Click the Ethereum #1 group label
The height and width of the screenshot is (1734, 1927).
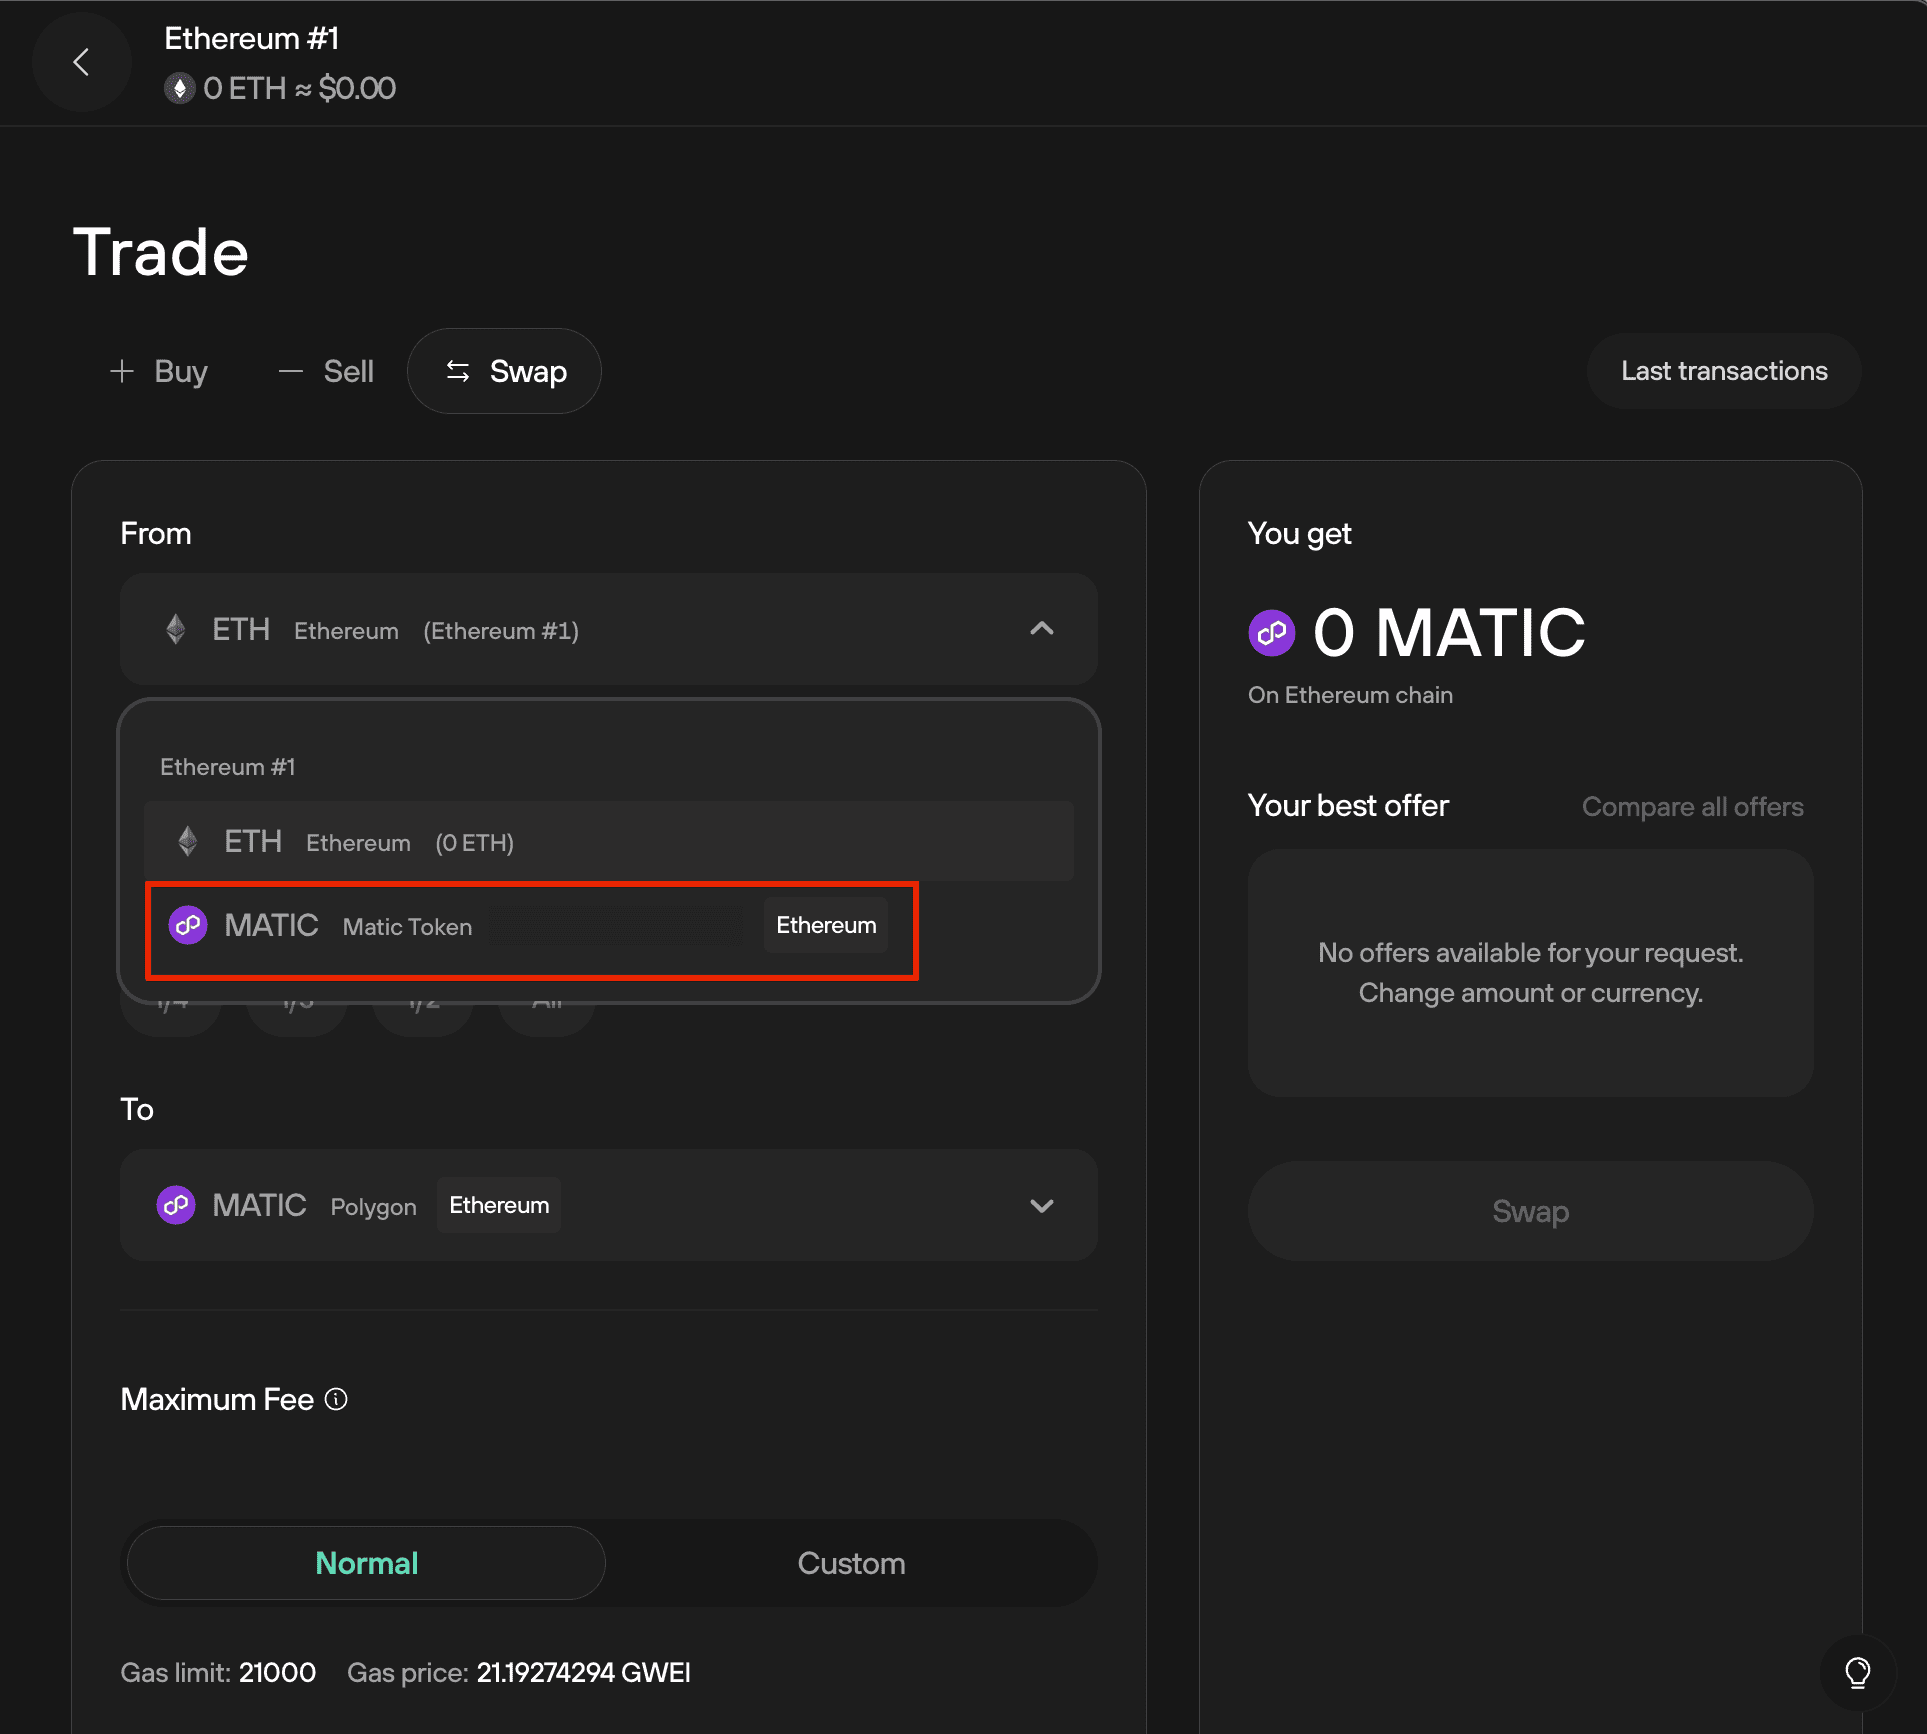[x=227, y=767]
